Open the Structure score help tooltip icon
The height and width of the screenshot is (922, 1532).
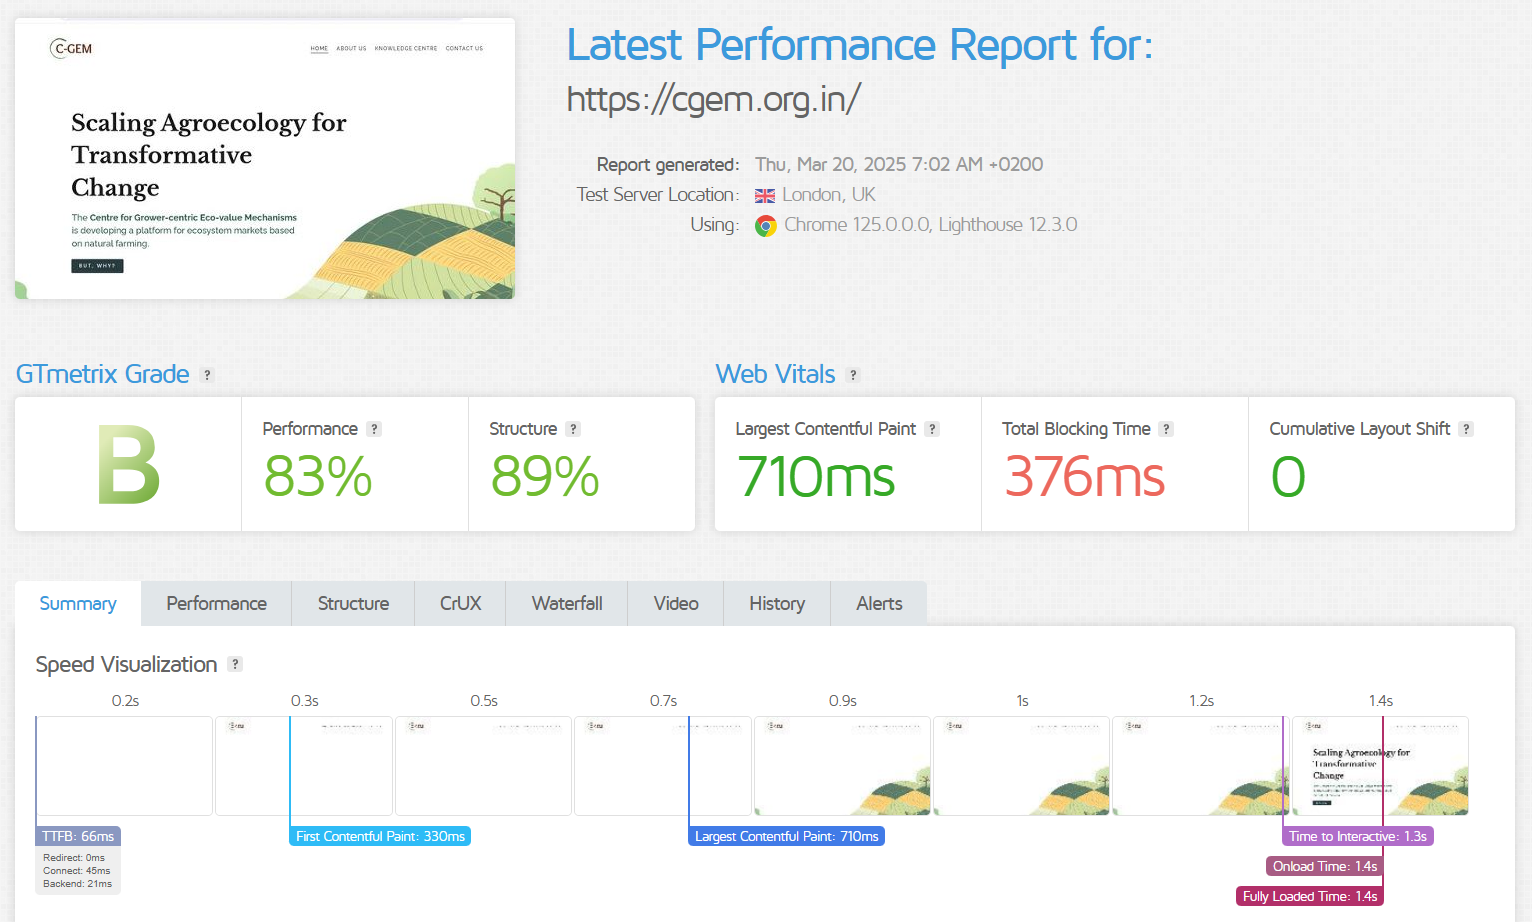pos(573,429)
